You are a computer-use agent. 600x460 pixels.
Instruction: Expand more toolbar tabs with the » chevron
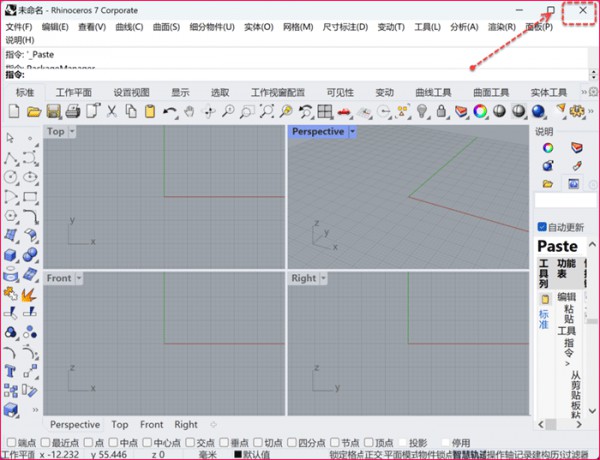click(584, 92)
